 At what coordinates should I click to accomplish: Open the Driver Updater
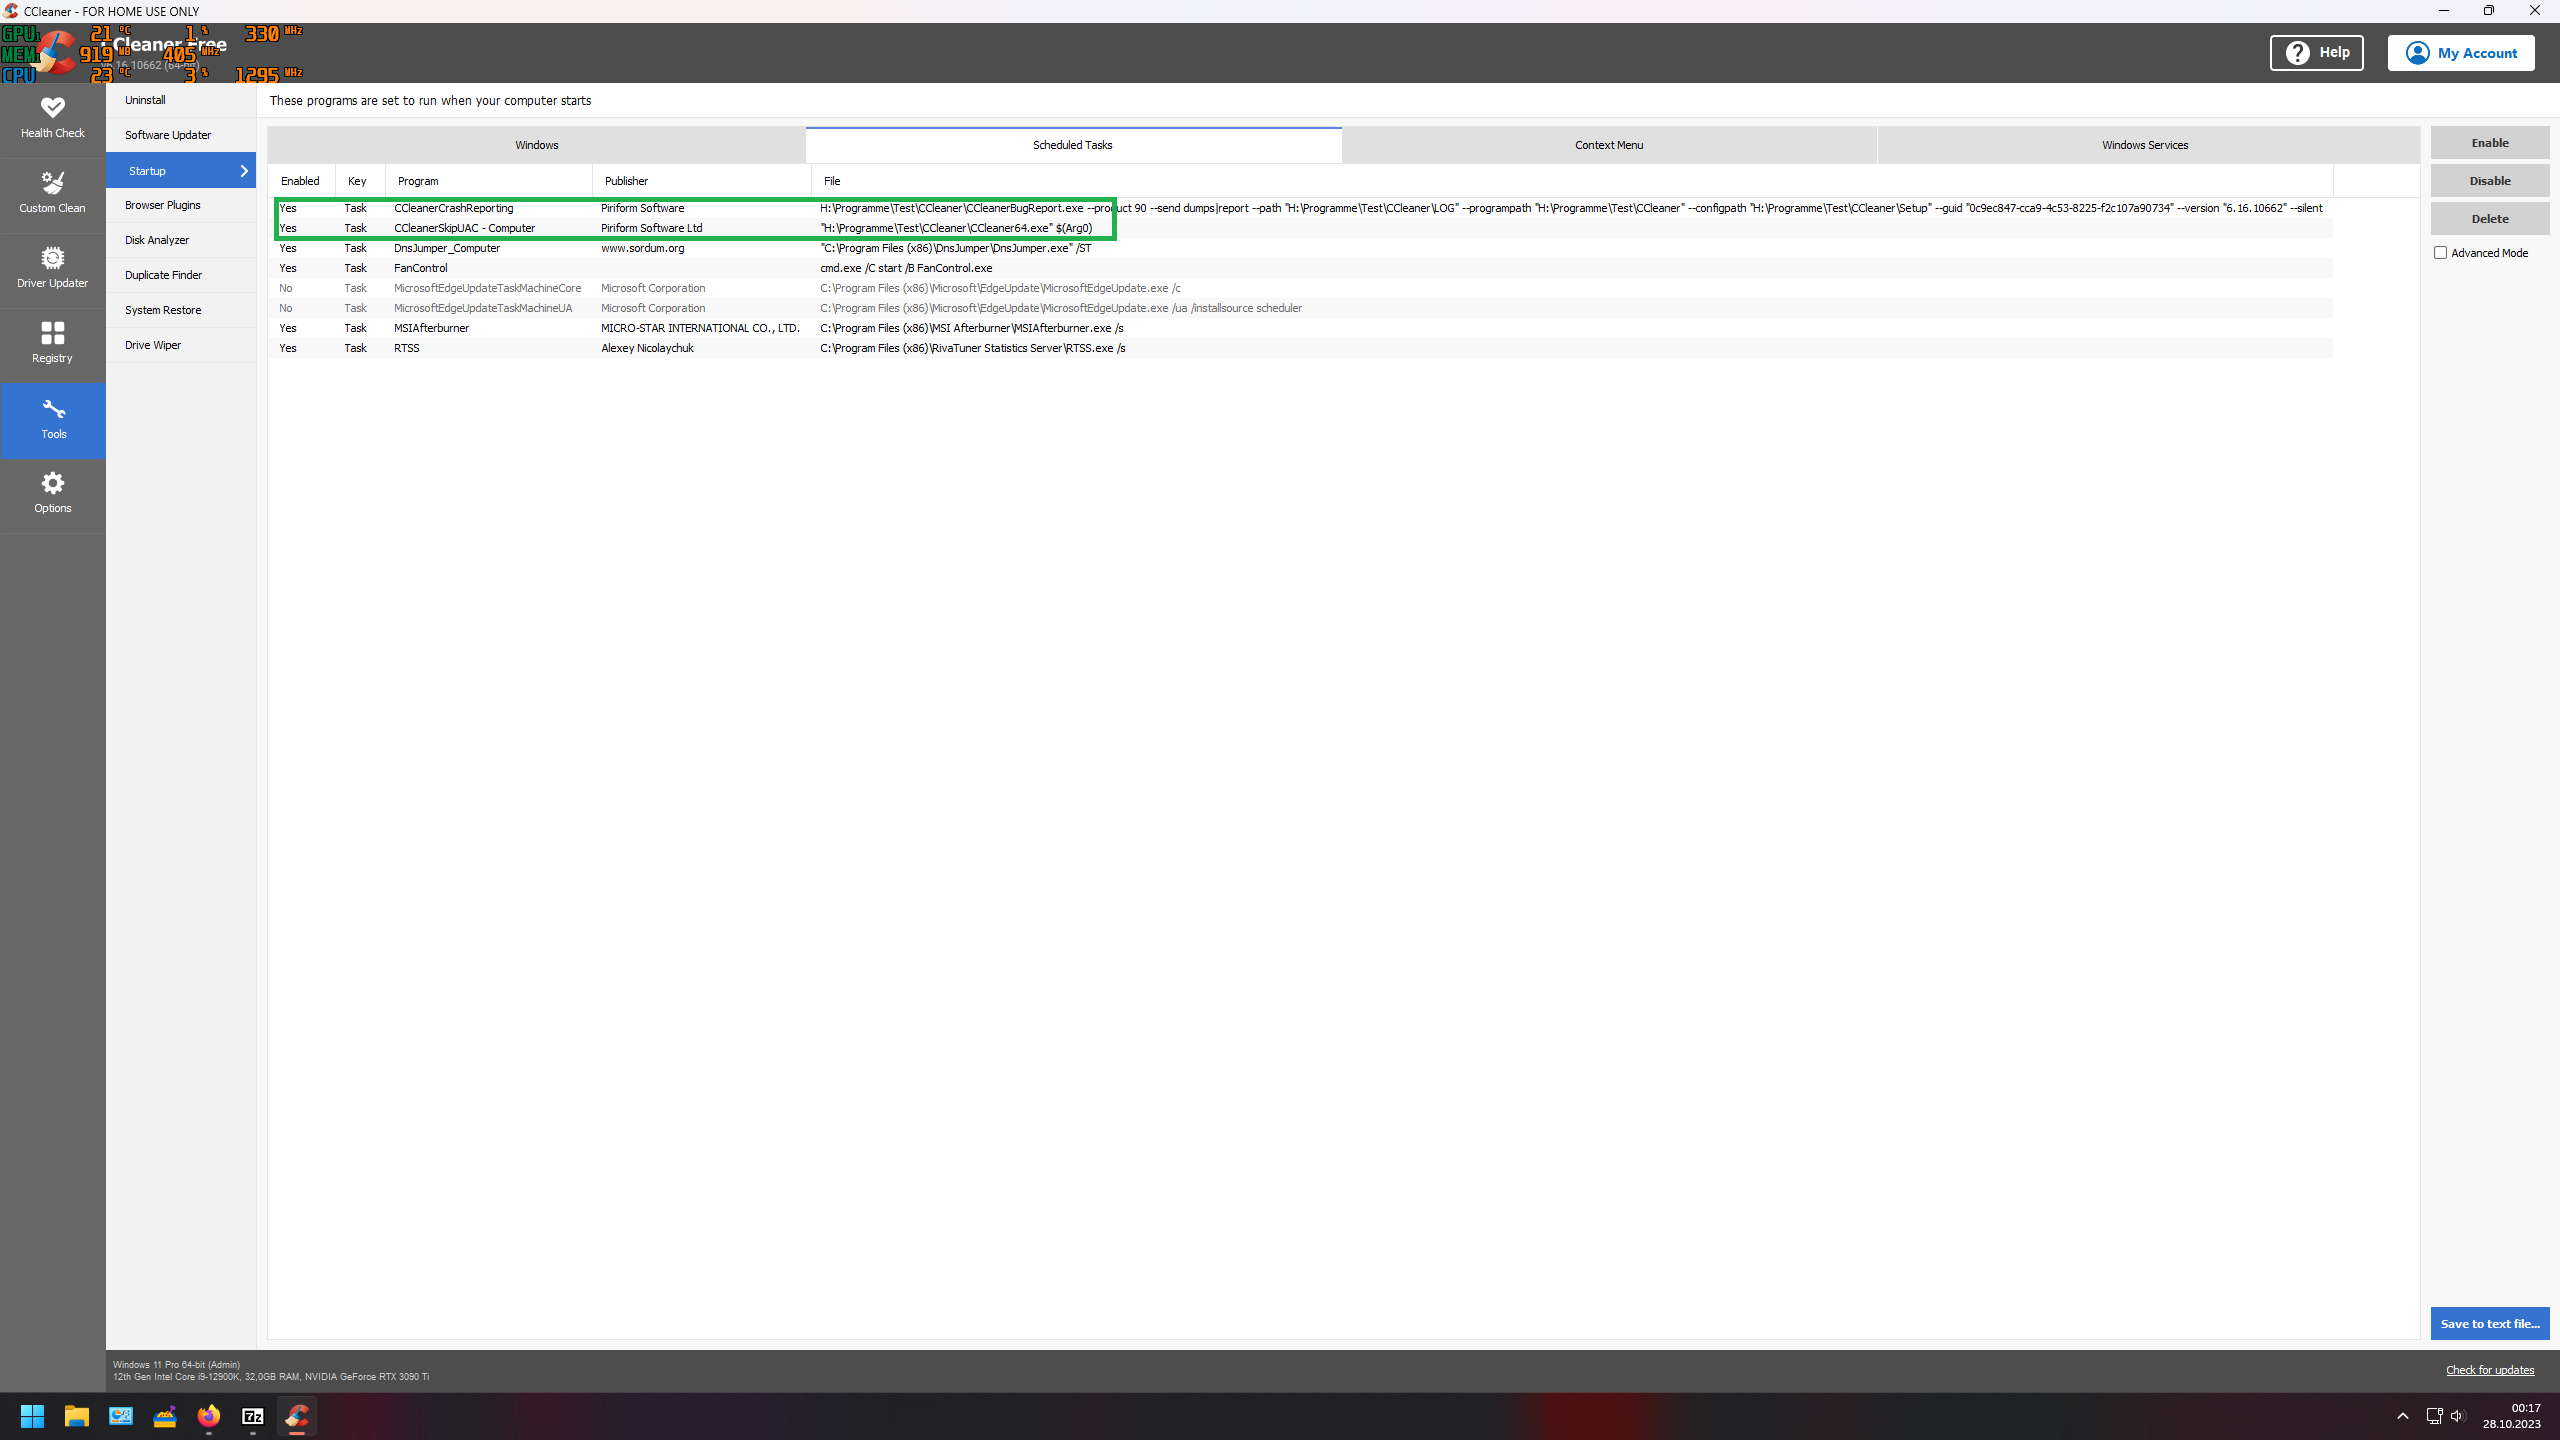pyautogui.click(x=52, y=268)
